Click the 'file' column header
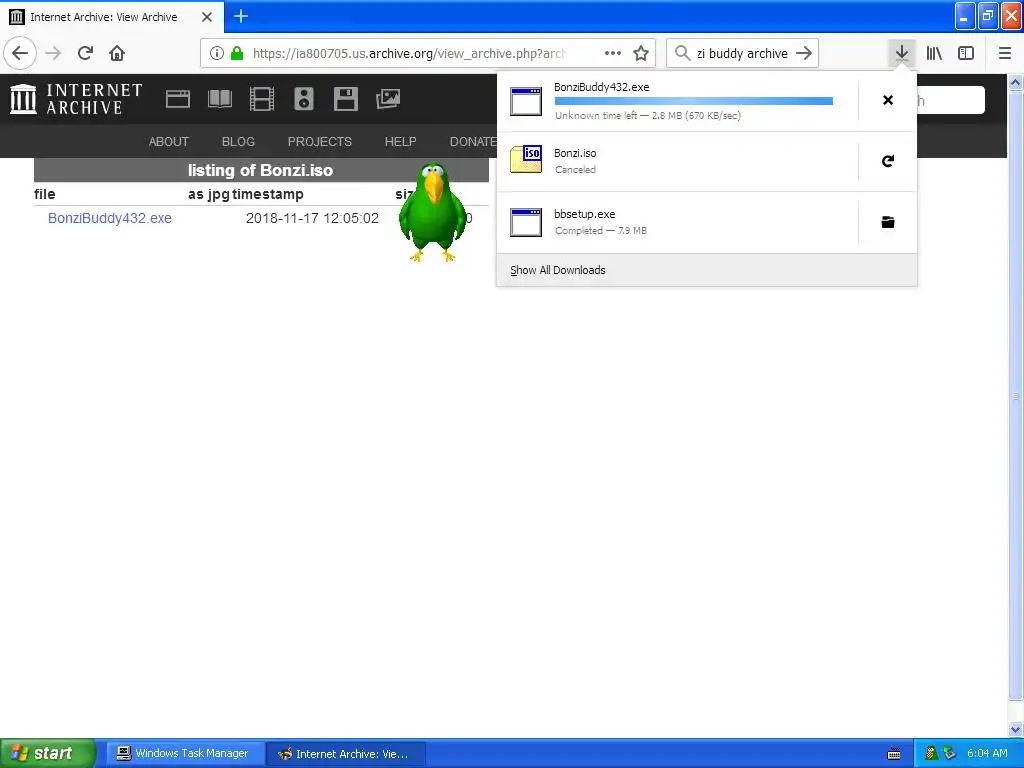The width and height of the screenshot is (1024, 768). point(44,194)
